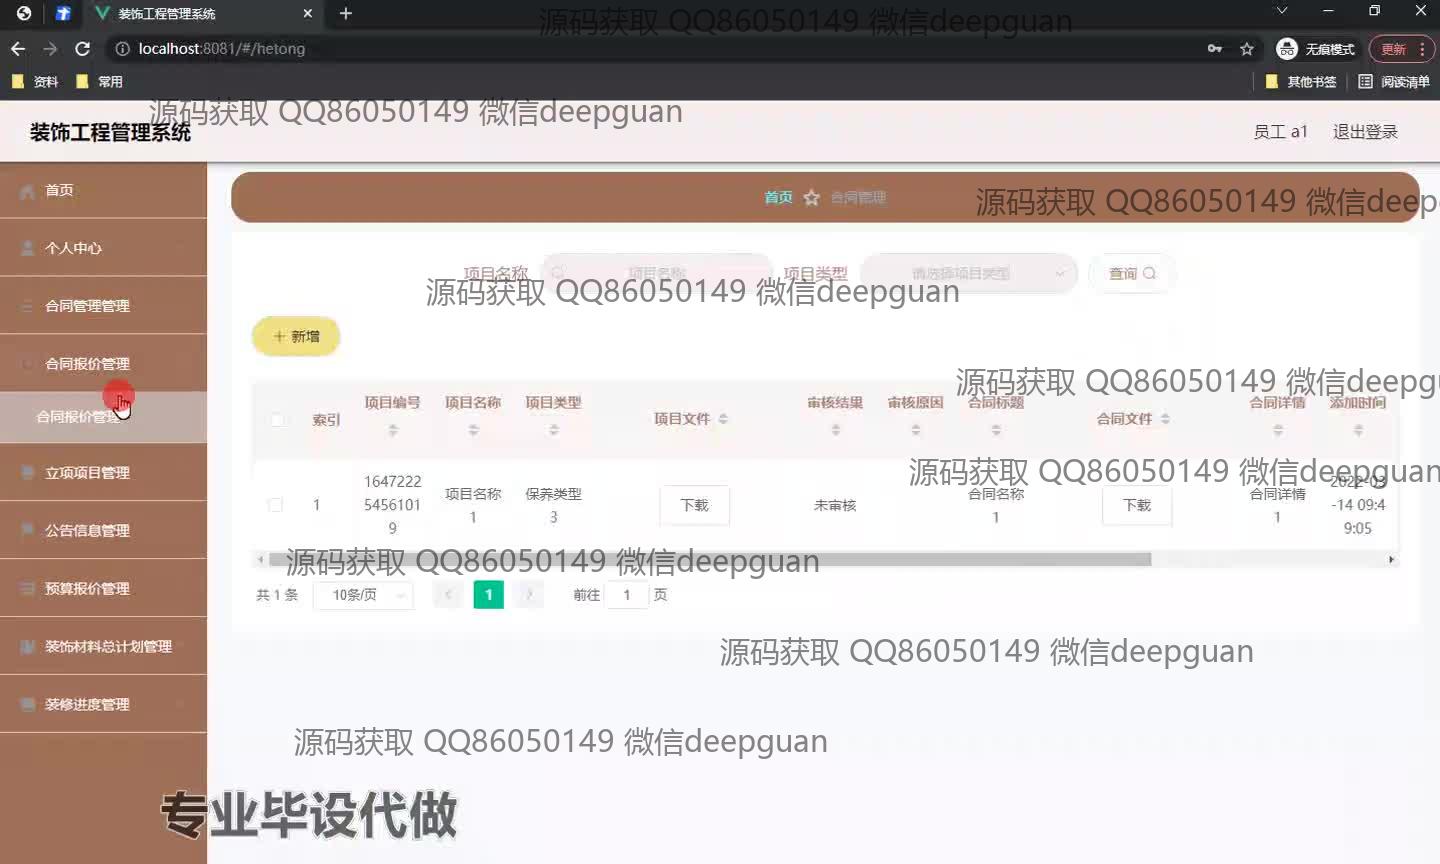Image resolution: width=1440 pixels, height=864 pixels.
Task: Sort by the 项目名称 column arrows
Action: click(x=473, y=430)
